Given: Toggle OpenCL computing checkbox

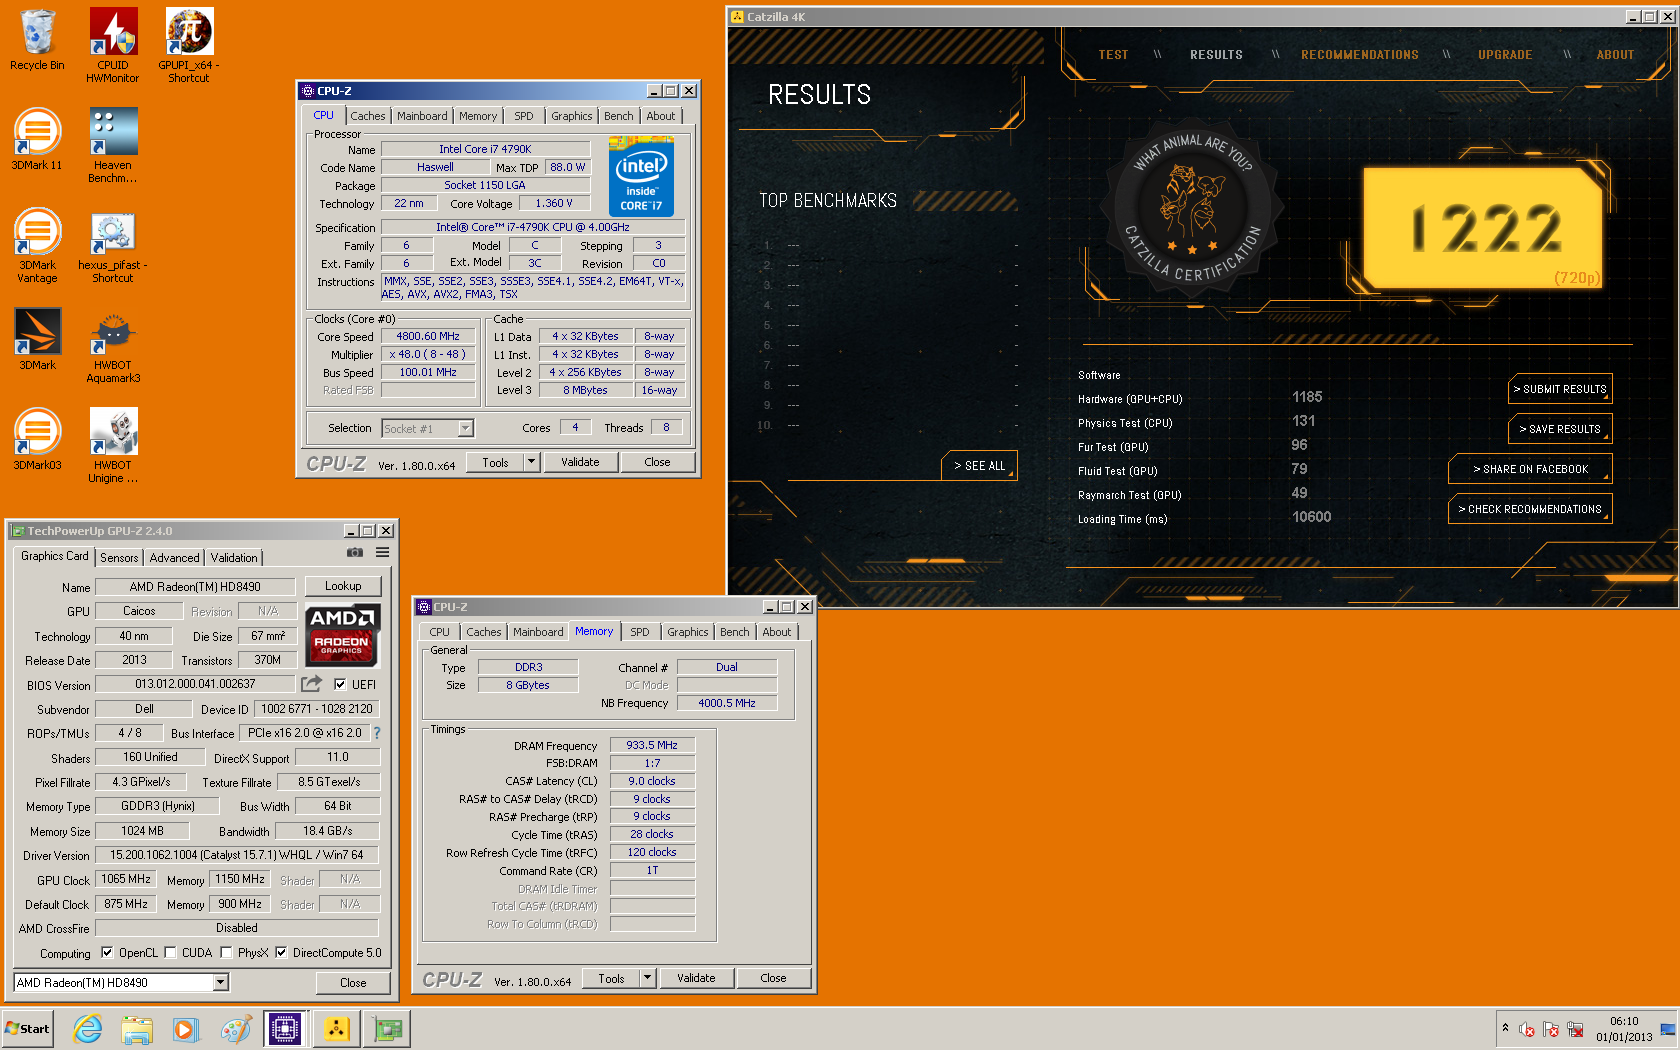Looking at the screenshot, I should coord(107,953).
